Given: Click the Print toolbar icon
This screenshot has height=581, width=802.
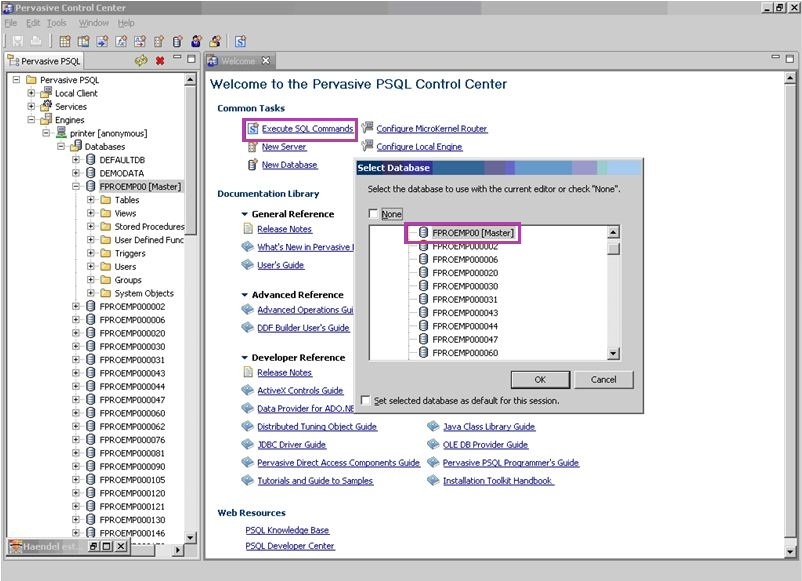Looking at the screenshot, I should click(x=35, y=41).
